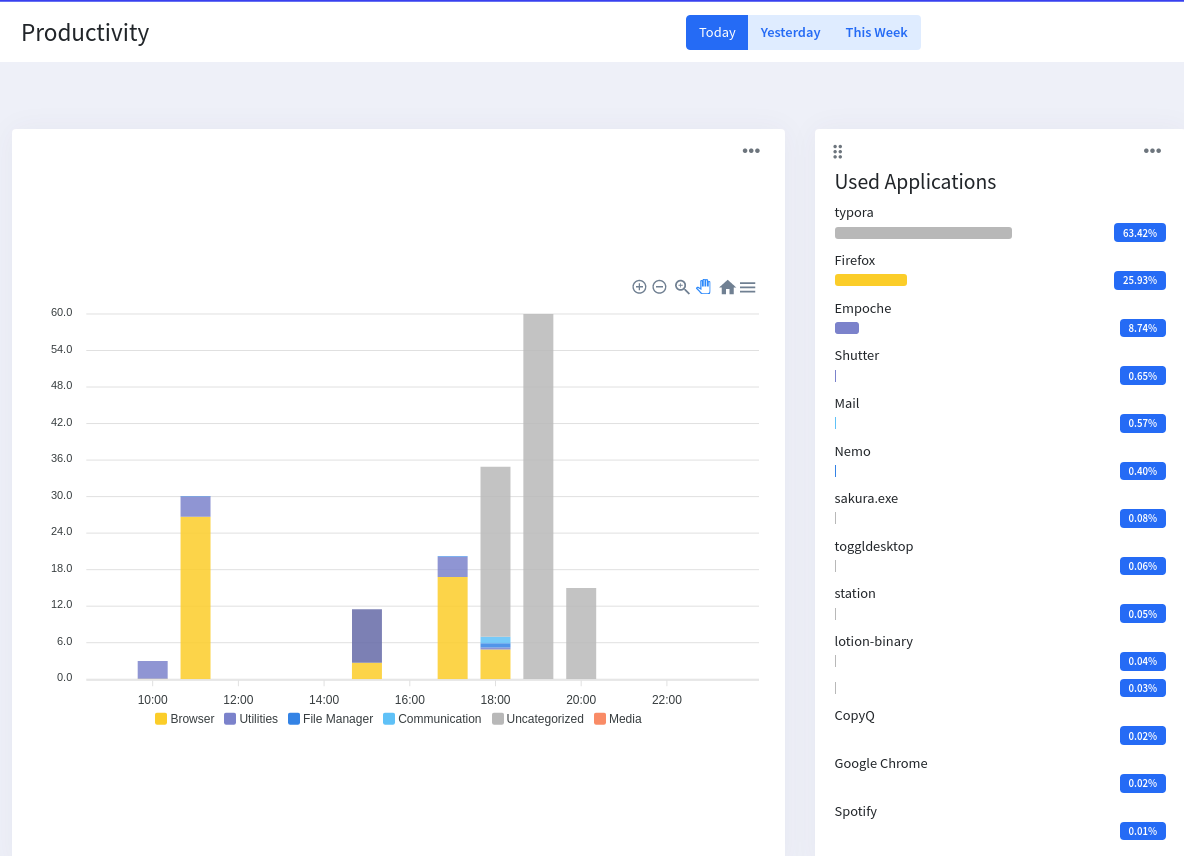Screen dimensions: 1184x856
Task: Click the 8.74% badge for Empoche
Action: click(1142, 328)
